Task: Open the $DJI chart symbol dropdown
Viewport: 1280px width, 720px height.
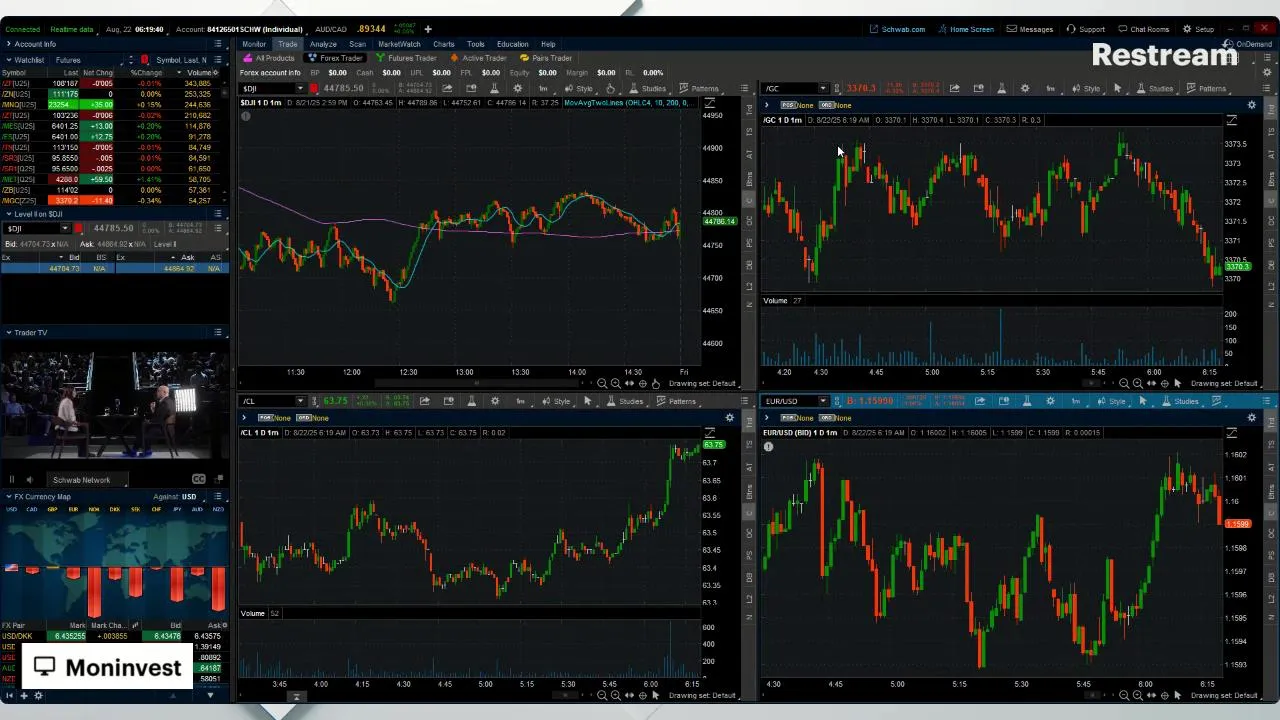Action: coord(299,88)
